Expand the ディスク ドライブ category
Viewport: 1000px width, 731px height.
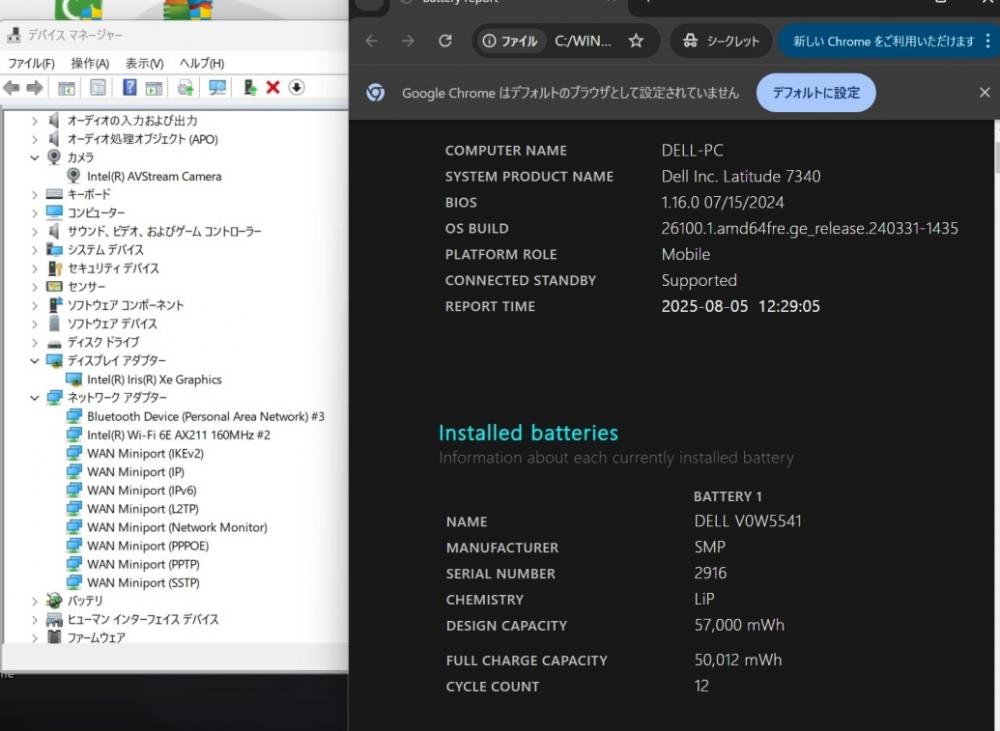pyautogui.click(x=35, y=343)
